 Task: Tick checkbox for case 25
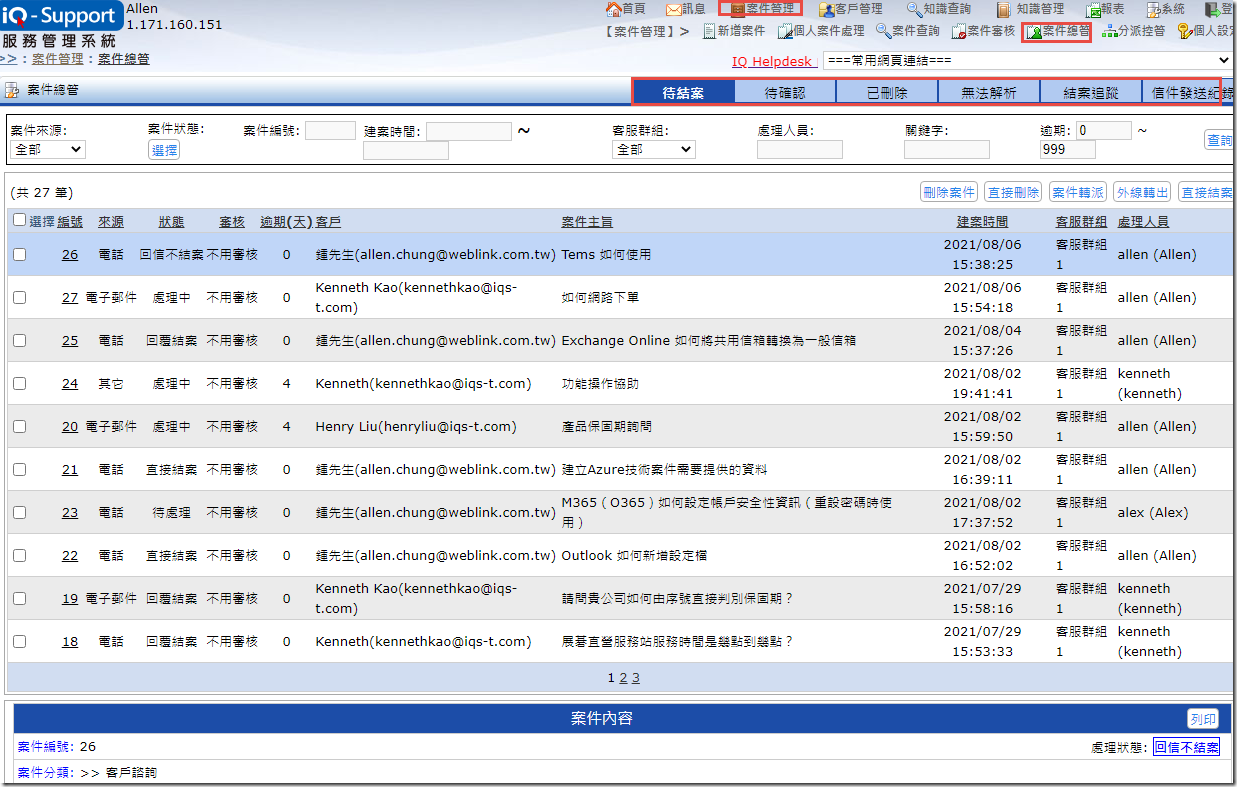pos(19,341)
